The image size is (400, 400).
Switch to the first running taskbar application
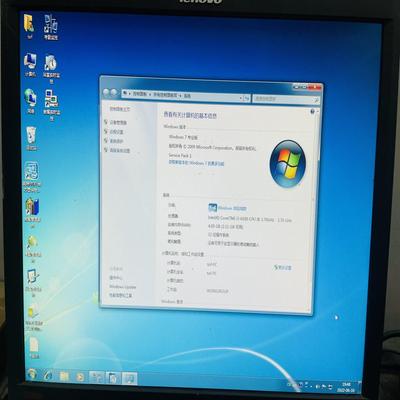[97, 378]
